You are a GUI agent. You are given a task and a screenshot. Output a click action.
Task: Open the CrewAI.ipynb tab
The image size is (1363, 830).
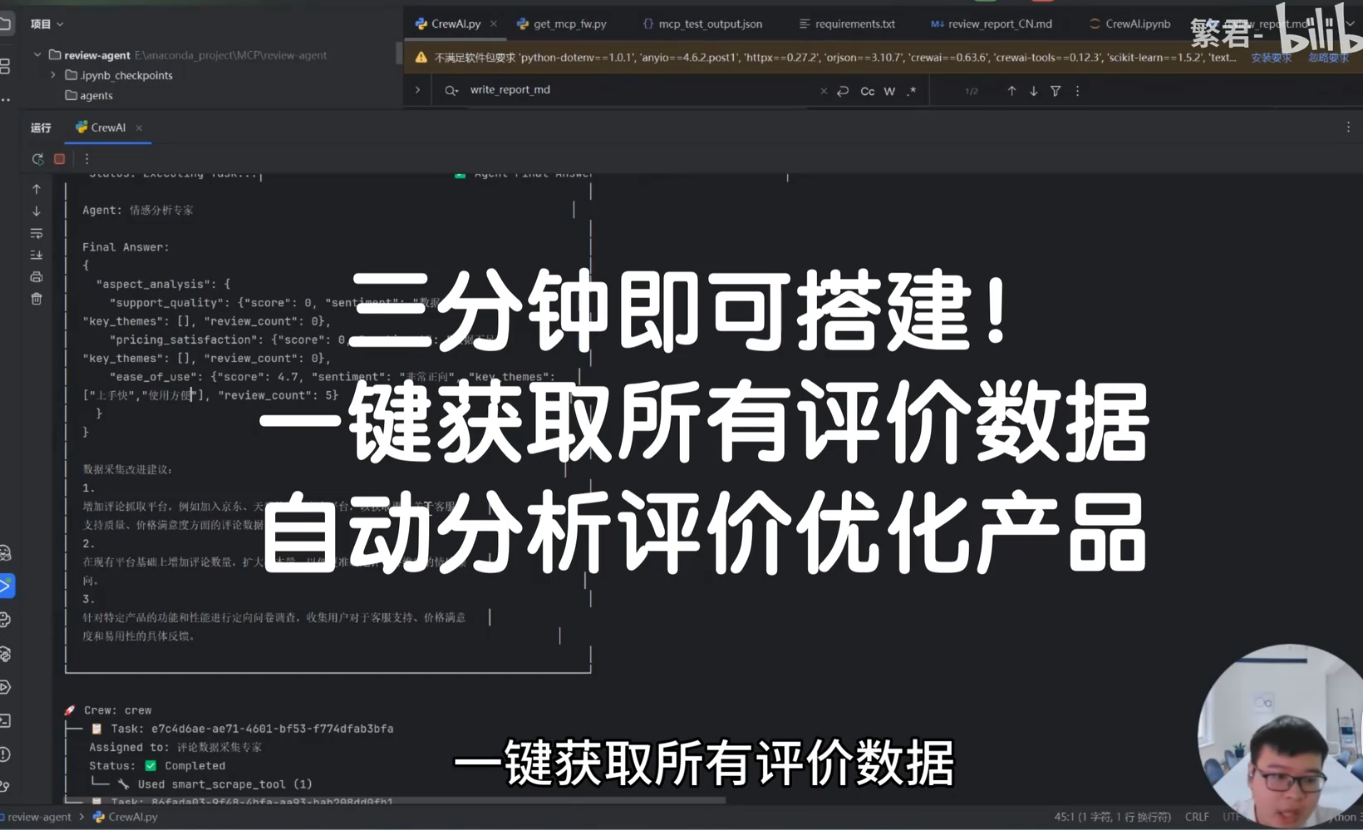point(1129,24)
